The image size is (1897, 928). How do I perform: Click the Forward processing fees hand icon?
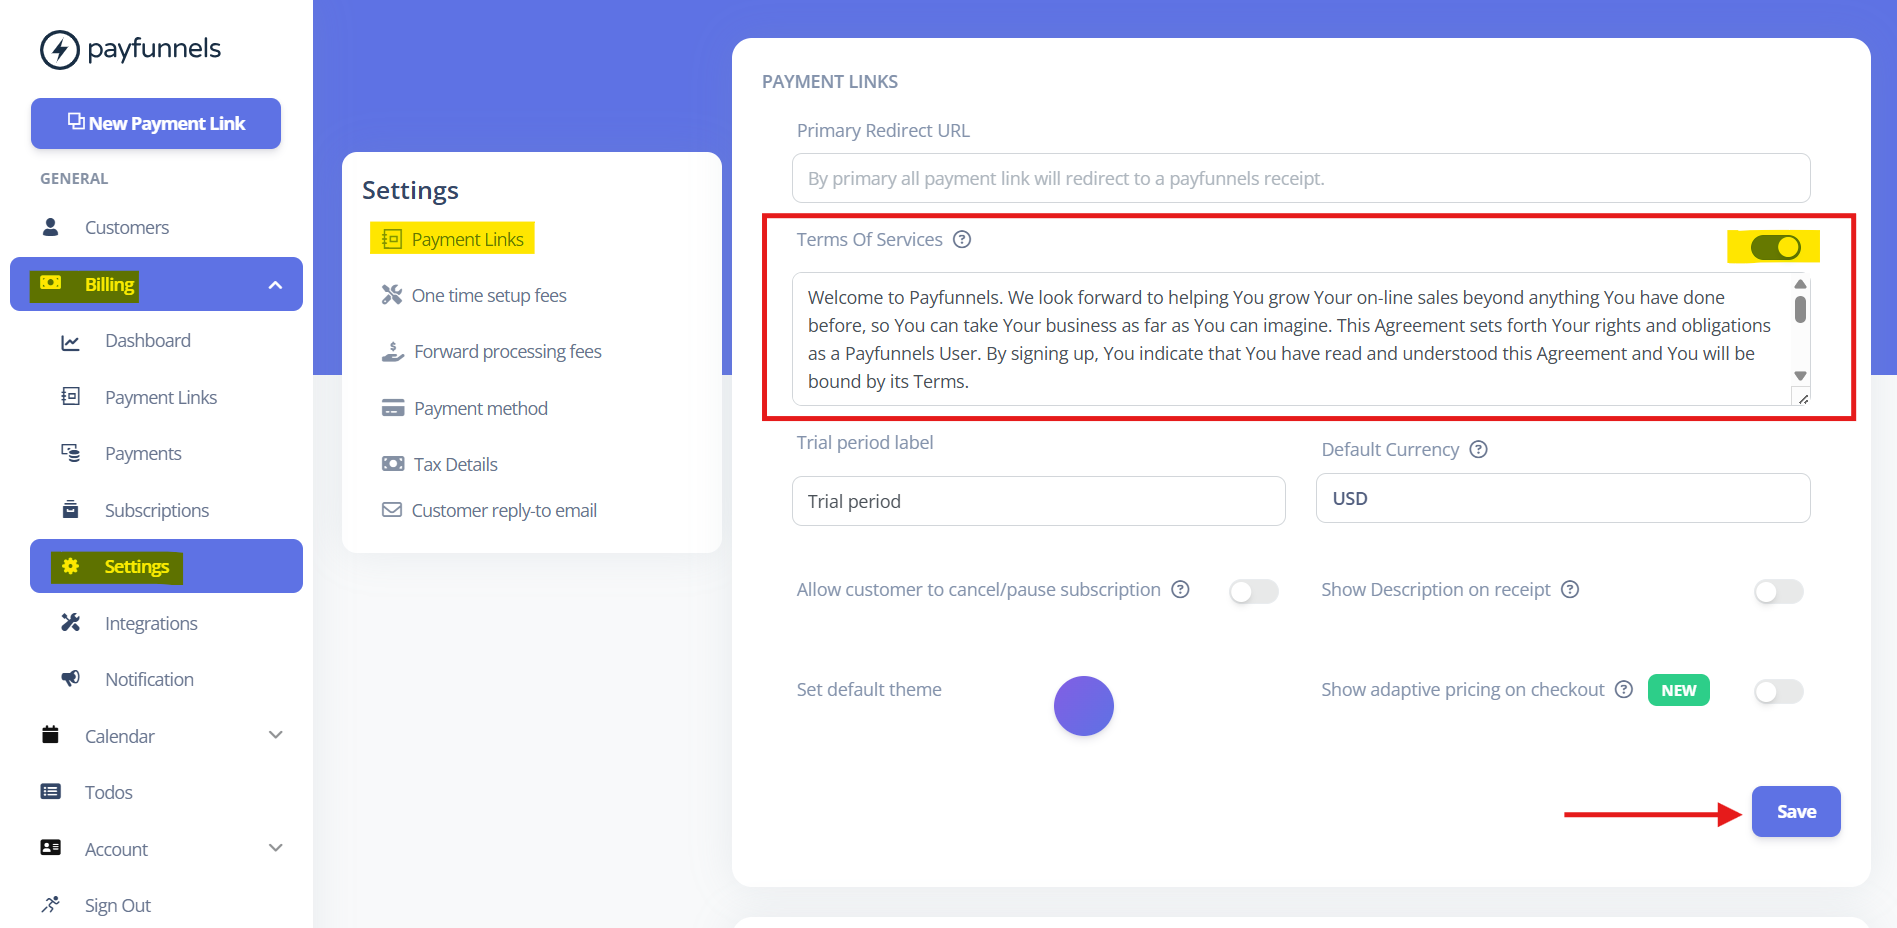click(393, 351)
